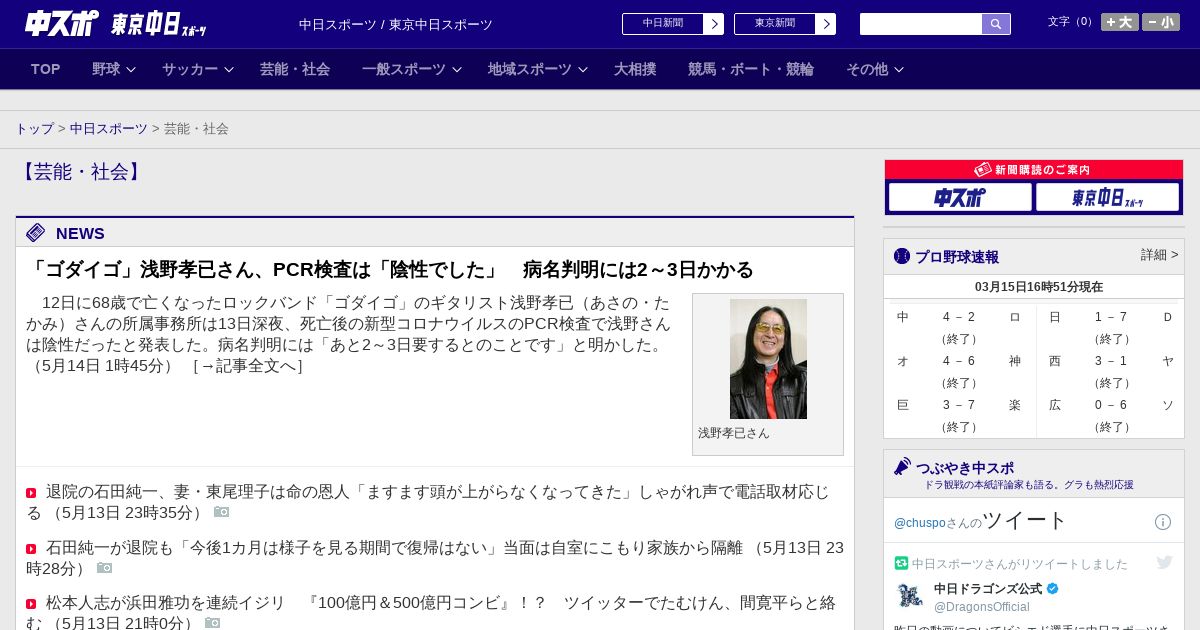The image size is (1200, 630).
Task: Open the 大相撲 menu item
Action: pos(635,69)
